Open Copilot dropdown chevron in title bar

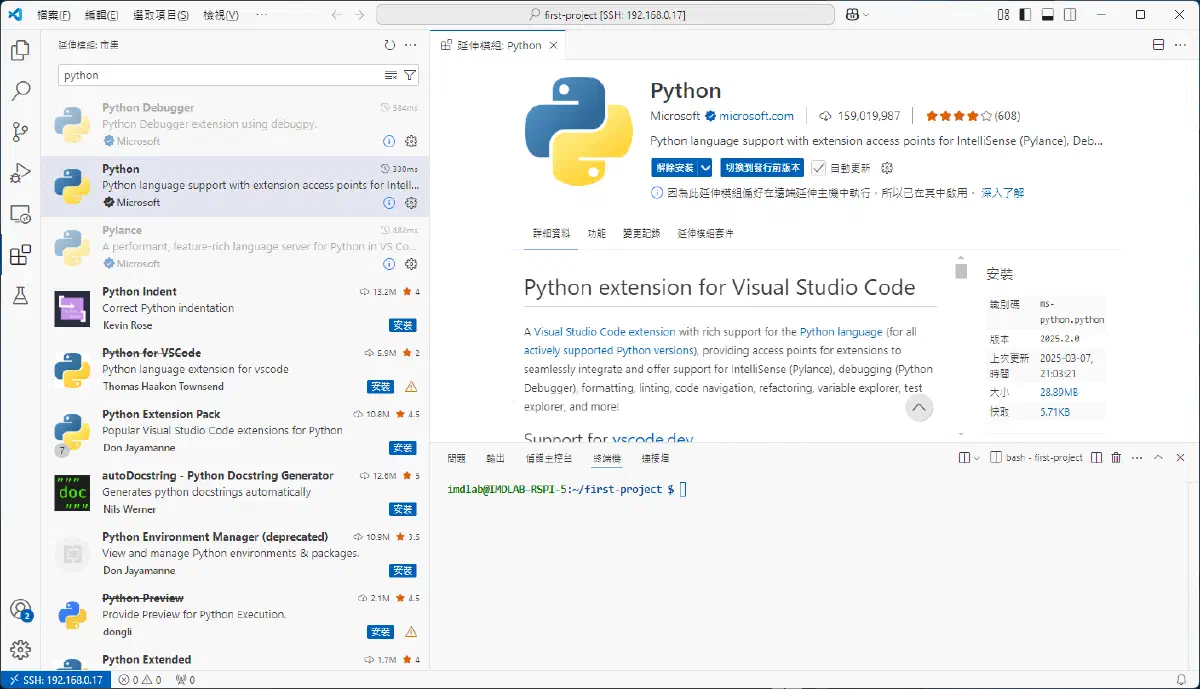(x=866, y=15)
